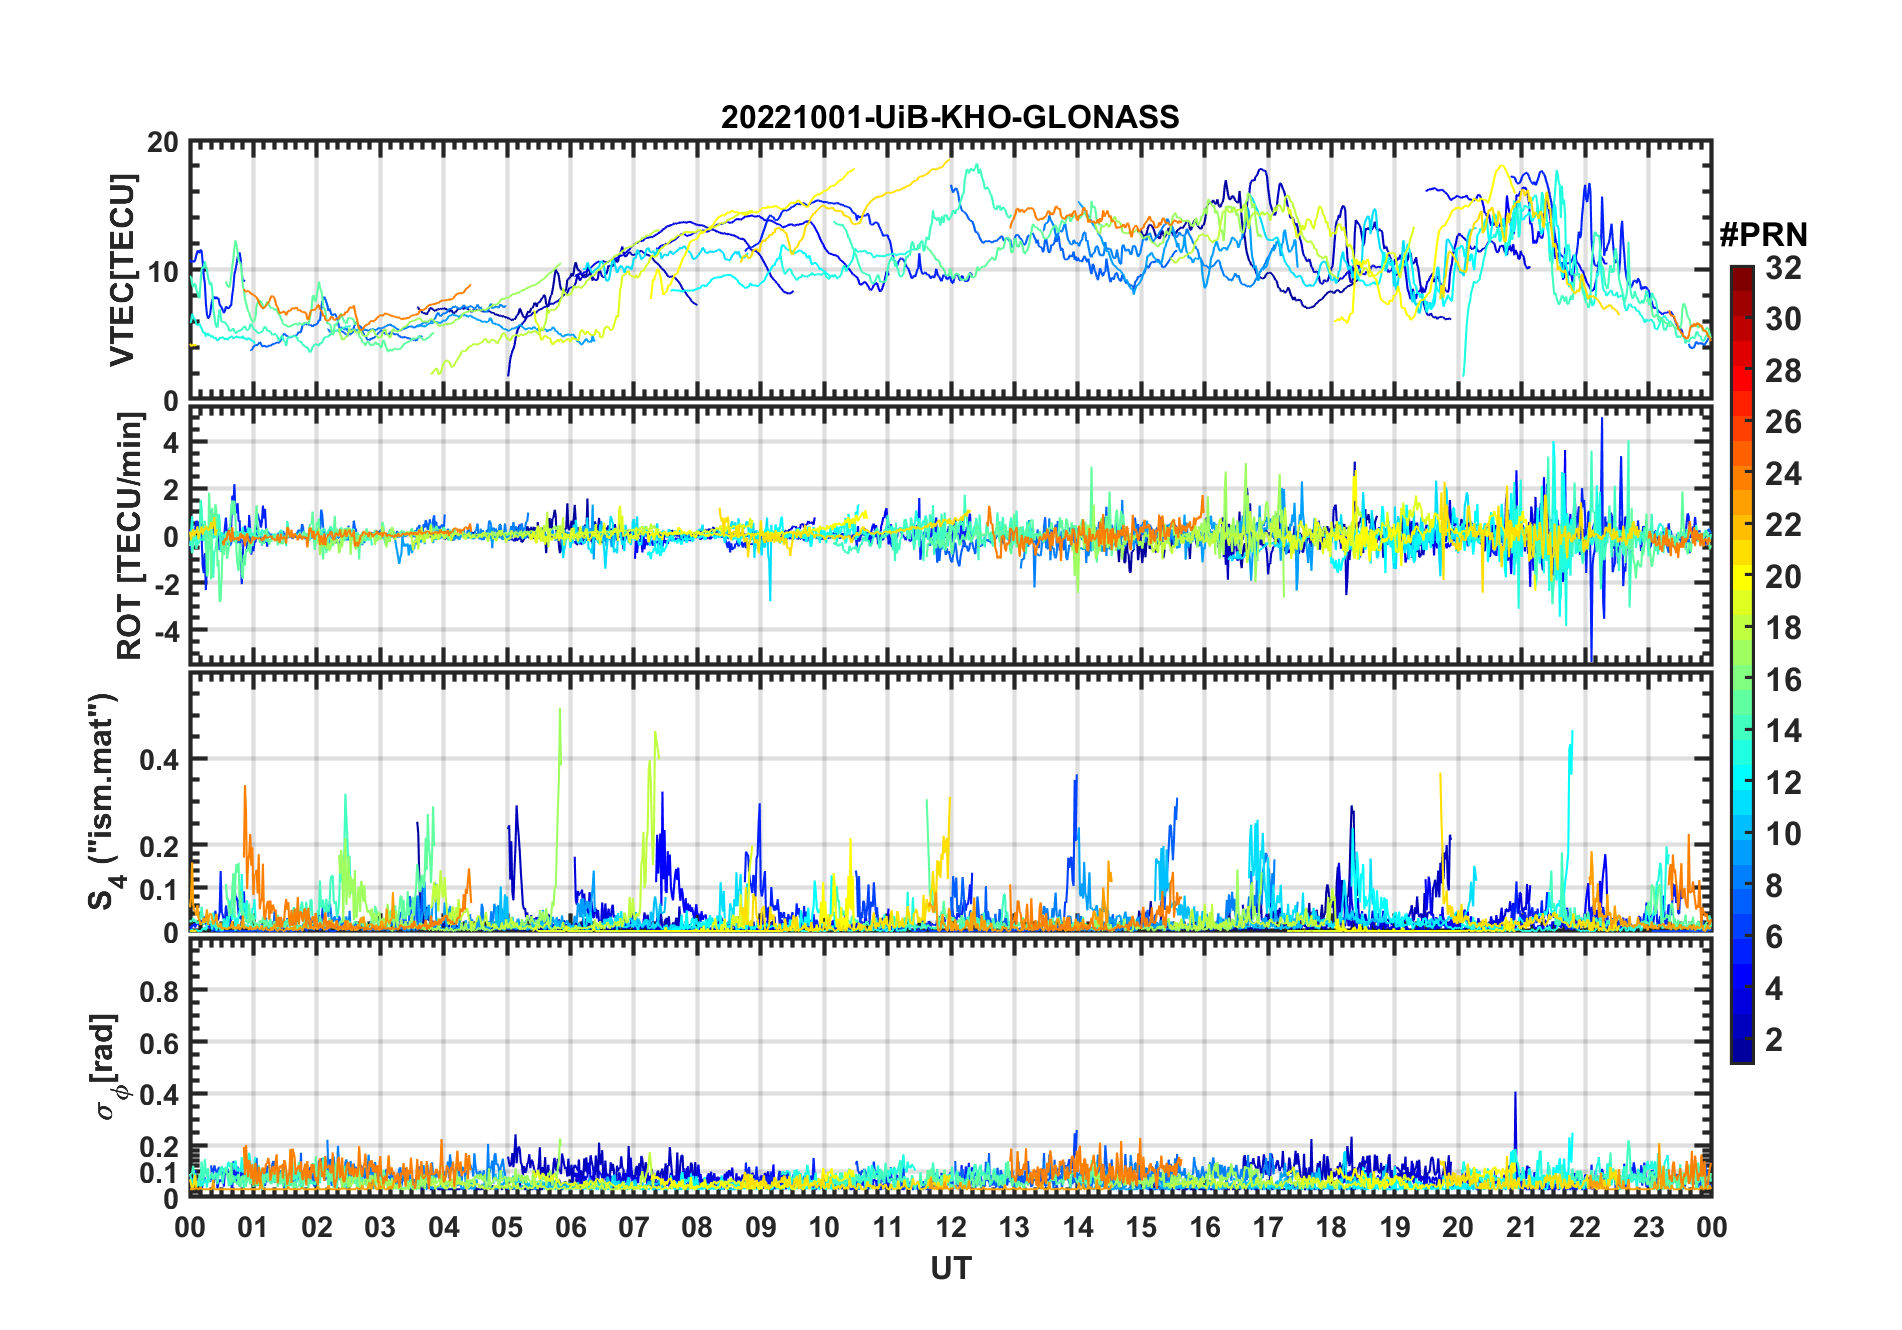Image resolution: width=1902 pixels, height=1330 pixels.
Task: Click the sigma phi tick label 0.8
Action: click(x=159, y=992)
